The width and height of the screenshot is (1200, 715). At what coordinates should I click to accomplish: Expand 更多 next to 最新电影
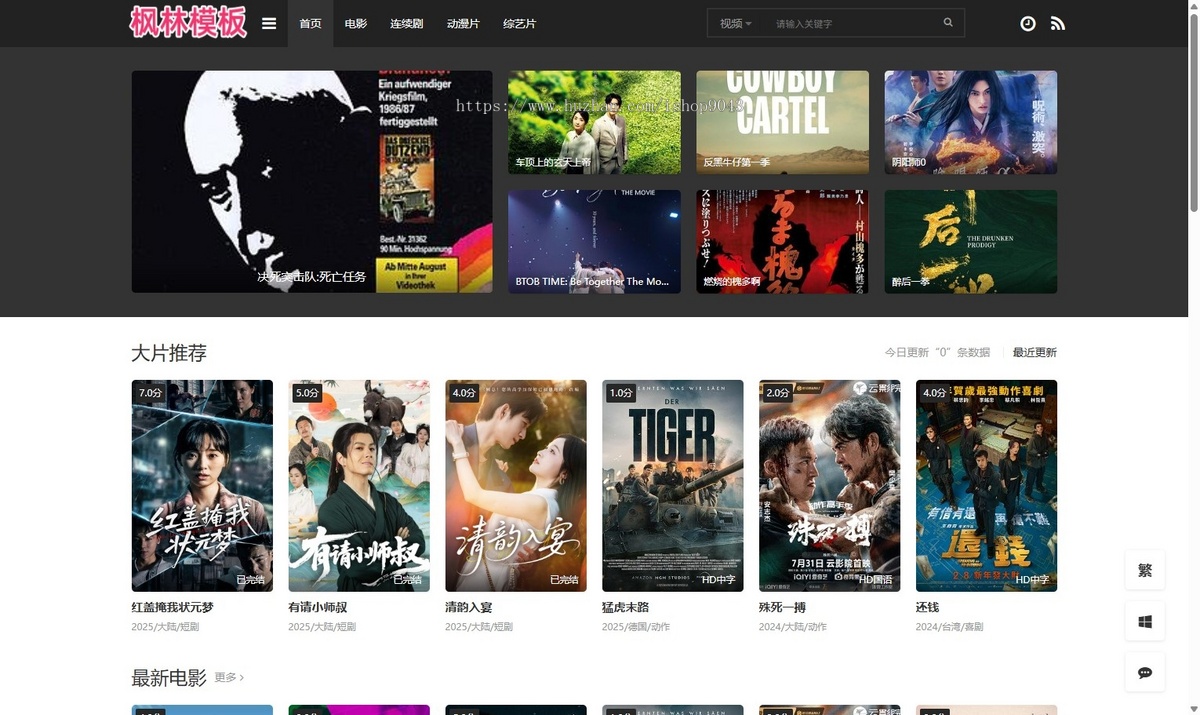[x=229, y=677]
